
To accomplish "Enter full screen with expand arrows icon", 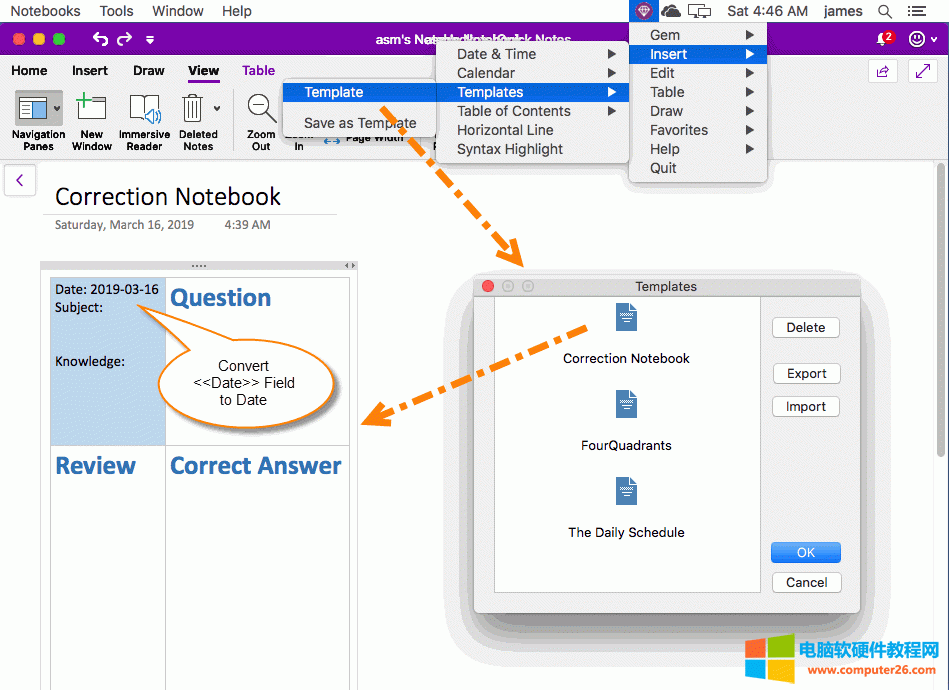I will tap(922, 71).
